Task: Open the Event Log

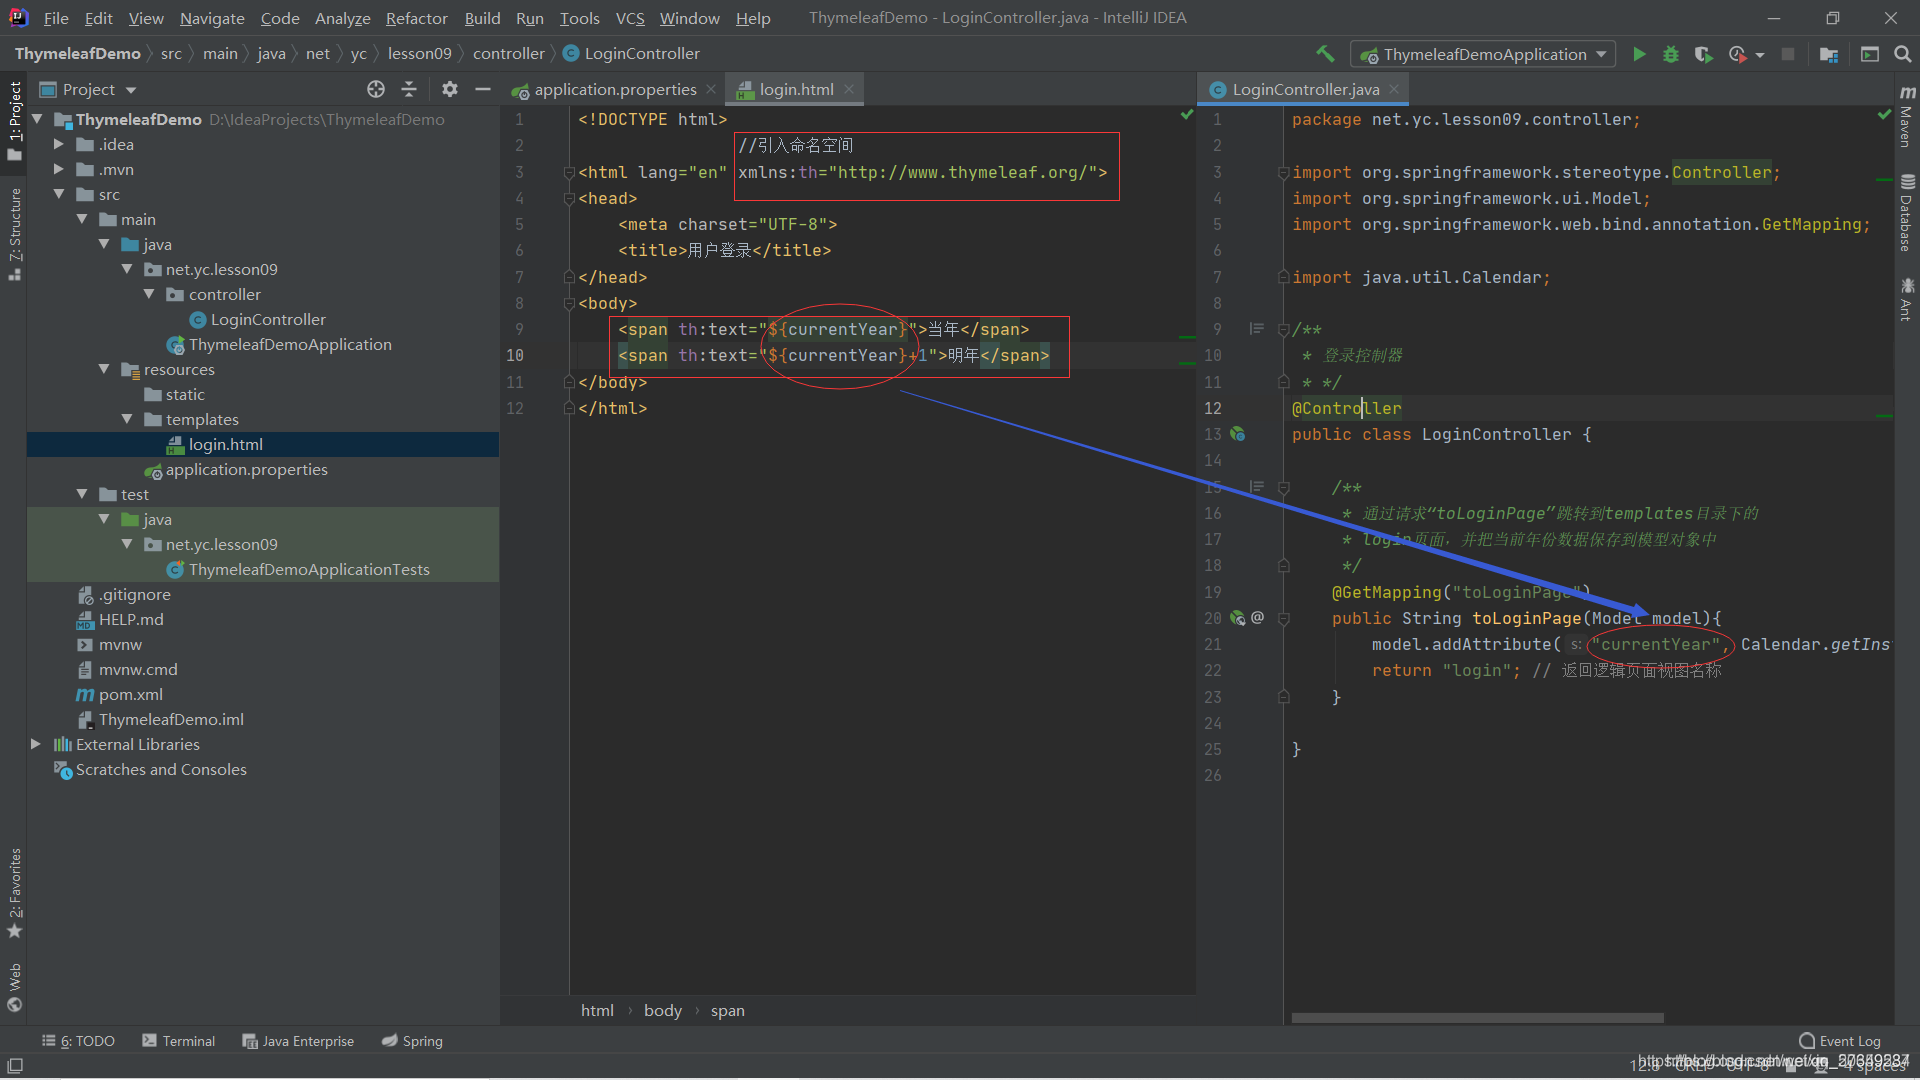Action: pyautogui.click(x=1840, y=1041)
